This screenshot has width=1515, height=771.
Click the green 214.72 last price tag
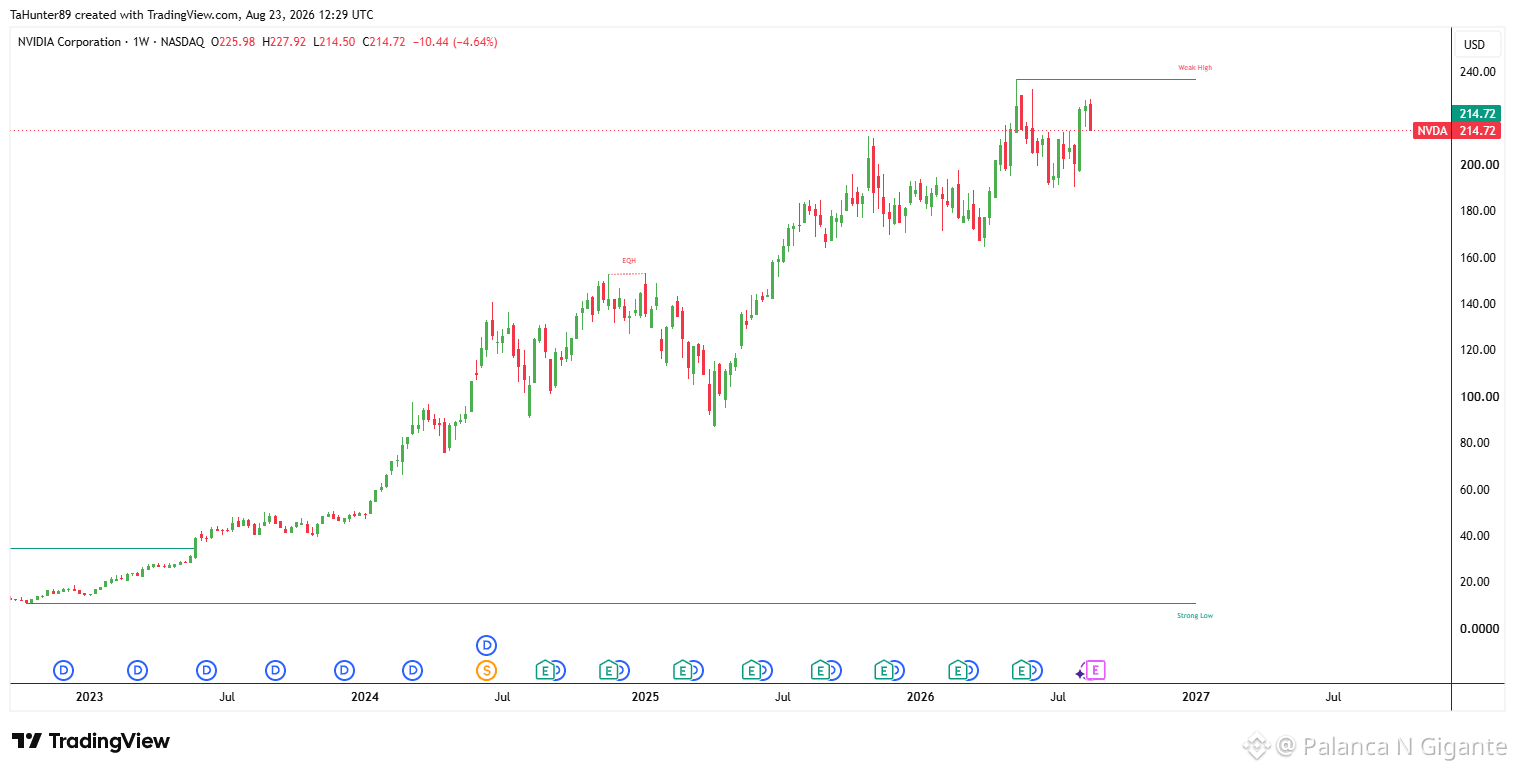tap(1477, 114)
